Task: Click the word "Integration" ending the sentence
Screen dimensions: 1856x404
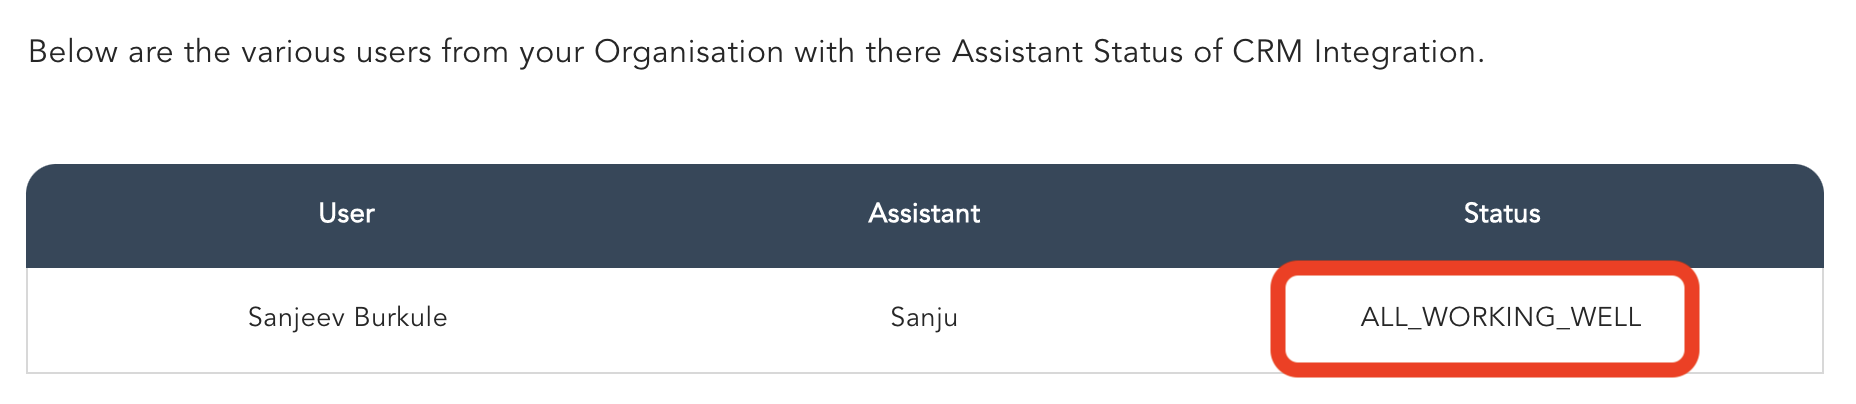Action: tap(1397, 52)
